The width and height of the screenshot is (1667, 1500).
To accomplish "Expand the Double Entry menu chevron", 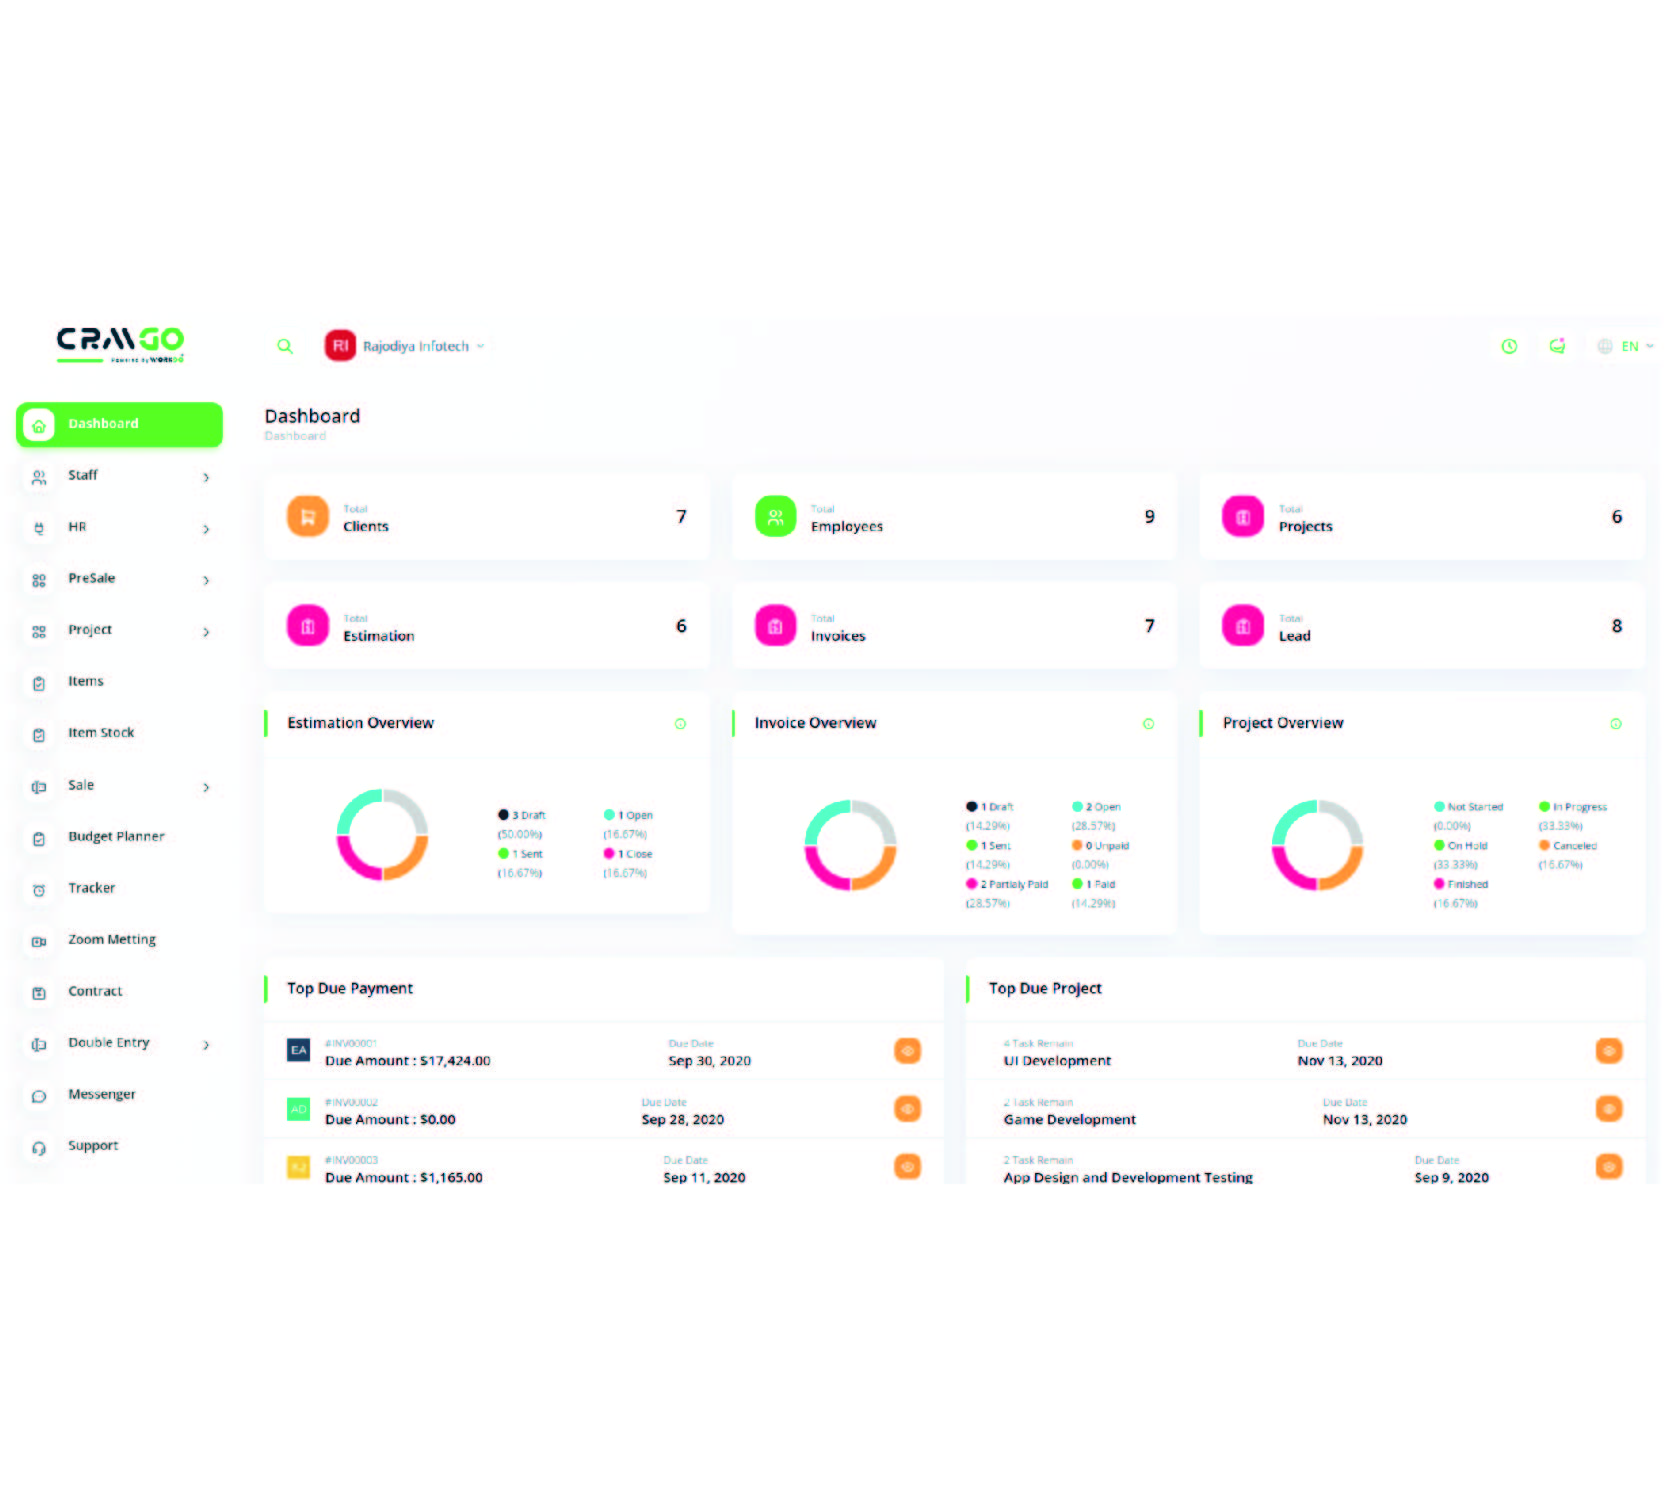I will click(206, 1045).
